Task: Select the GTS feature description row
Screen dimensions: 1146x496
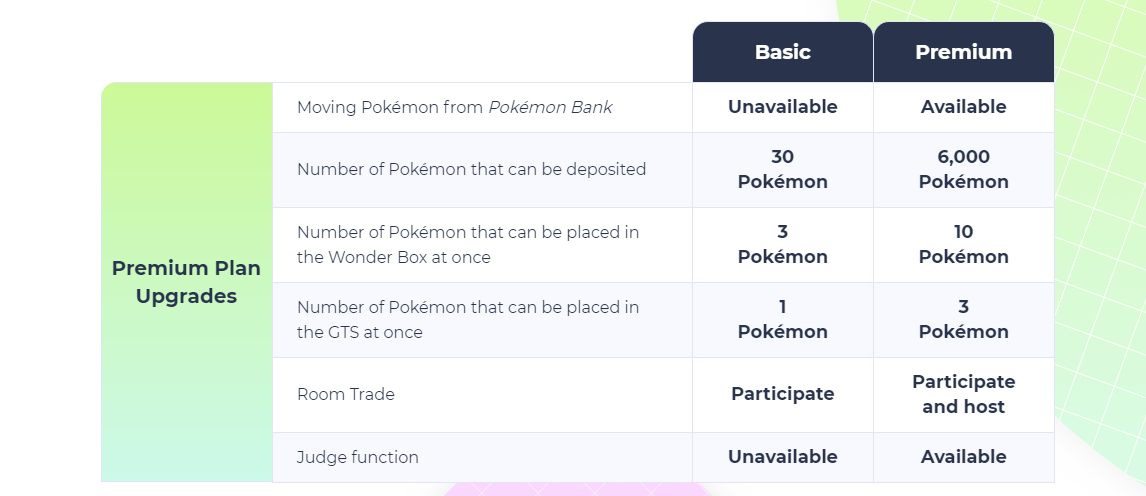Action: pyautogui.click(x=482, y=320)
